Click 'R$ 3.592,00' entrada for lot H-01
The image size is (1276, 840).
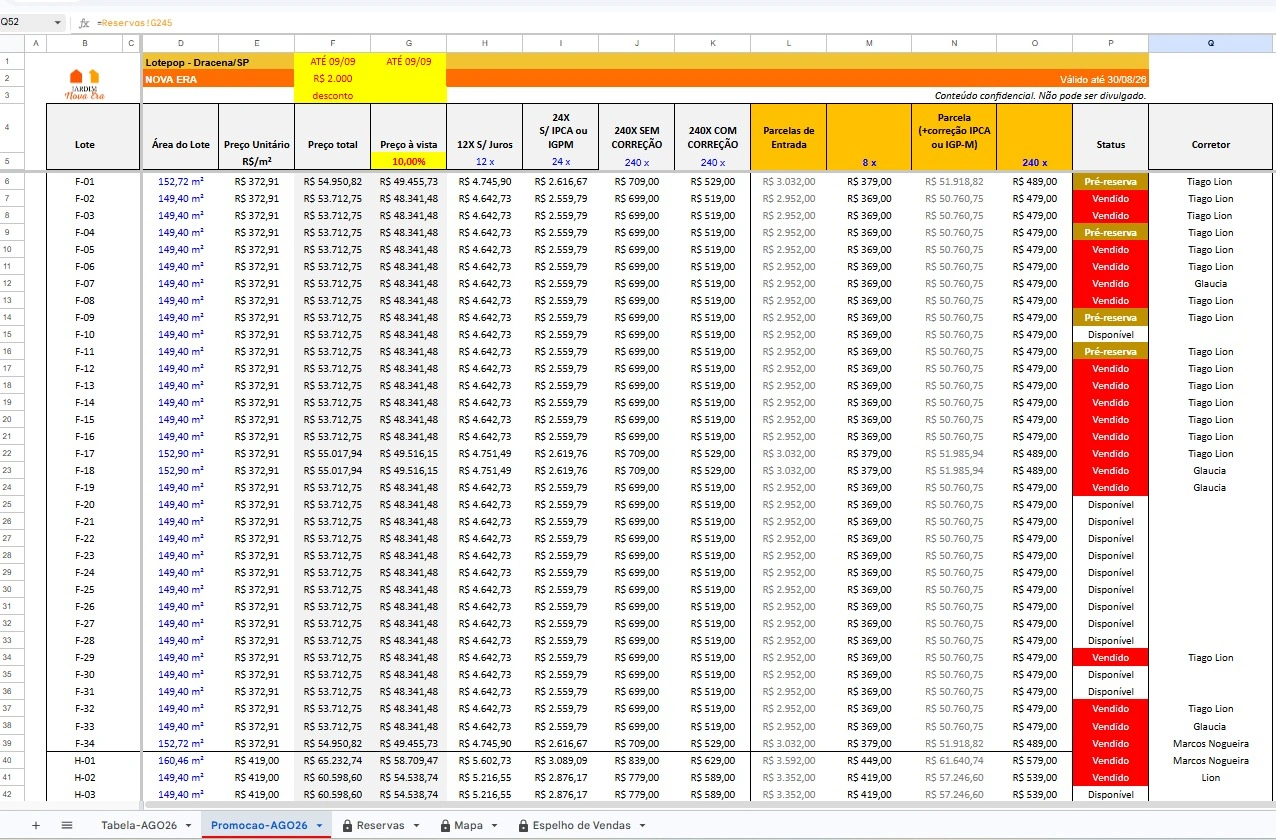pos(789,760)
